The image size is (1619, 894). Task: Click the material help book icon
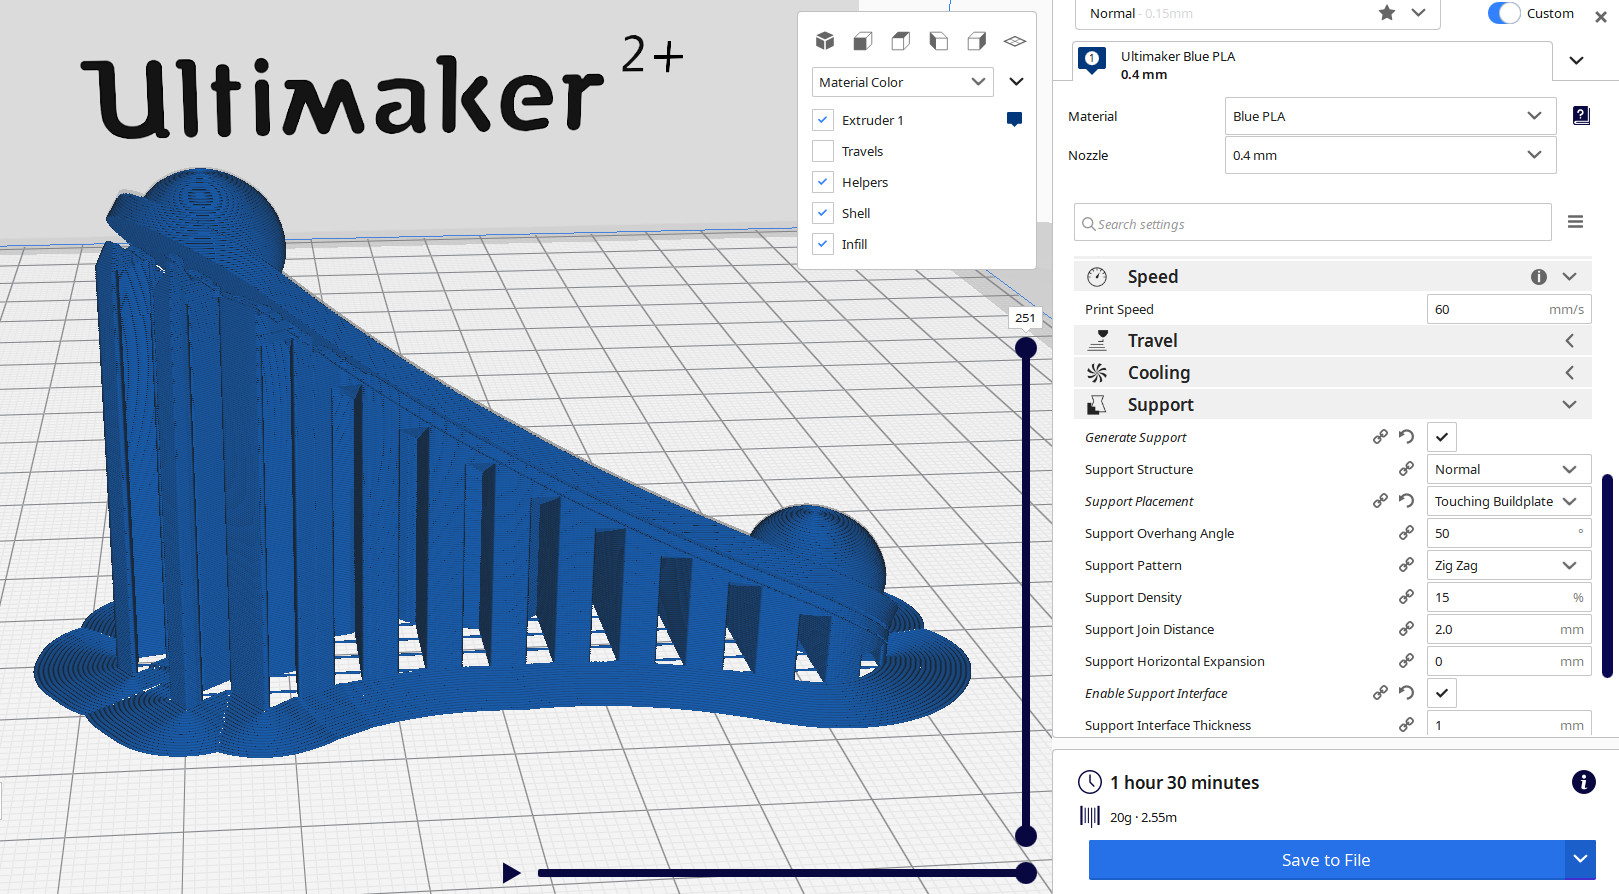pos(1580,116)
